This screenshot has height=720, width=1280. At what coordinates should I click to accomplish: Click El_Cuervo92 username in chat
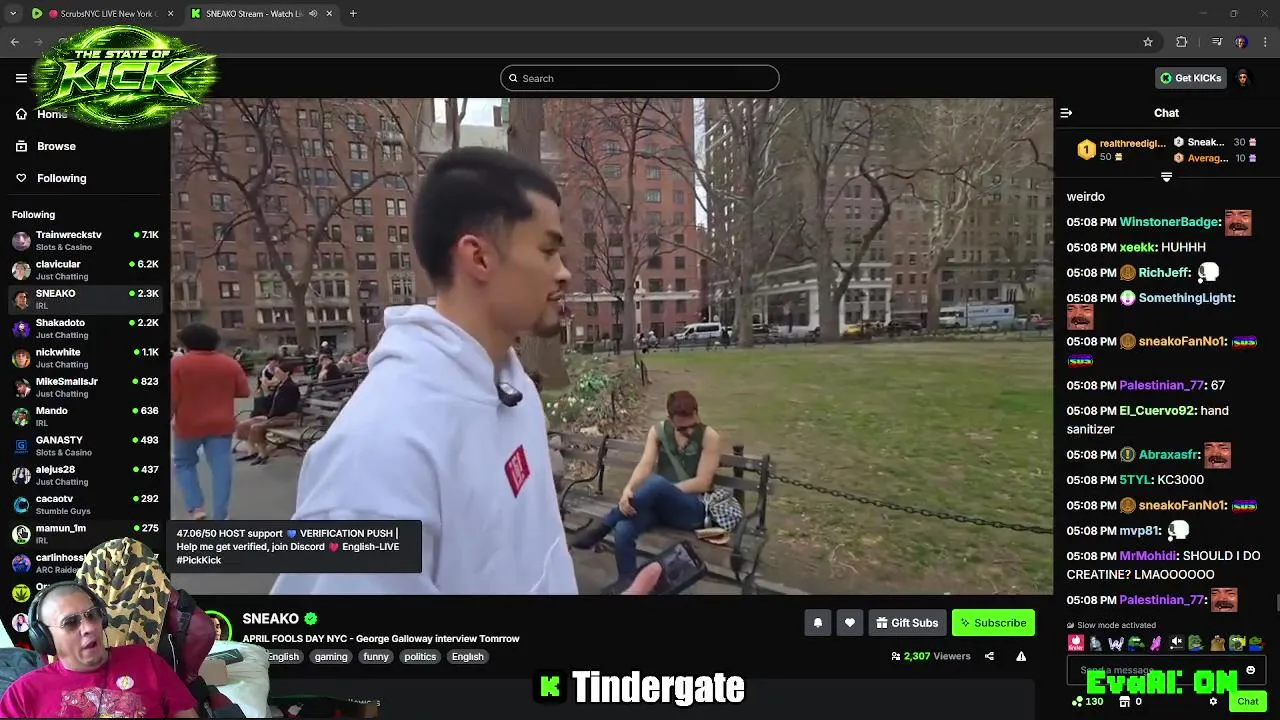click(x=1158, y=411)
